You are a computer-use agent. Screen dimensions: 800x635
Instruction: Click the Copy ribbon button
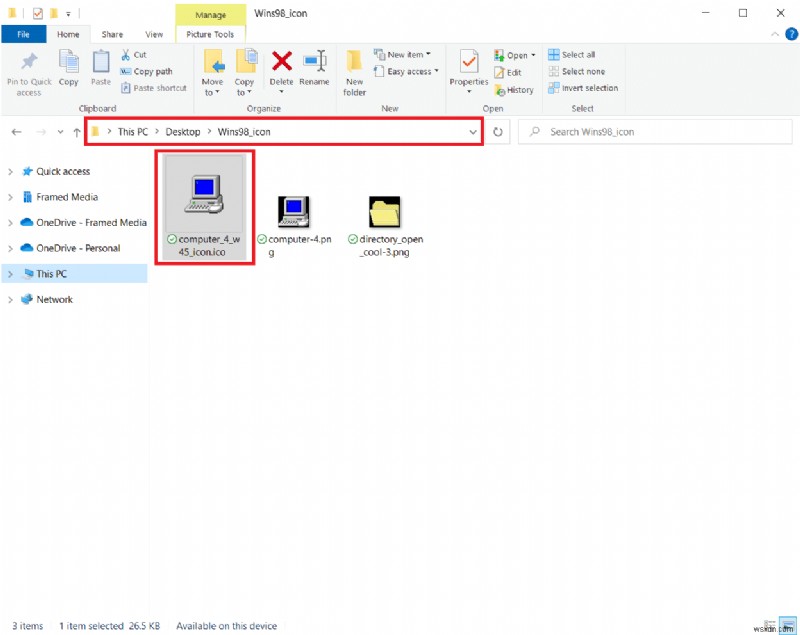coord(68,68)
